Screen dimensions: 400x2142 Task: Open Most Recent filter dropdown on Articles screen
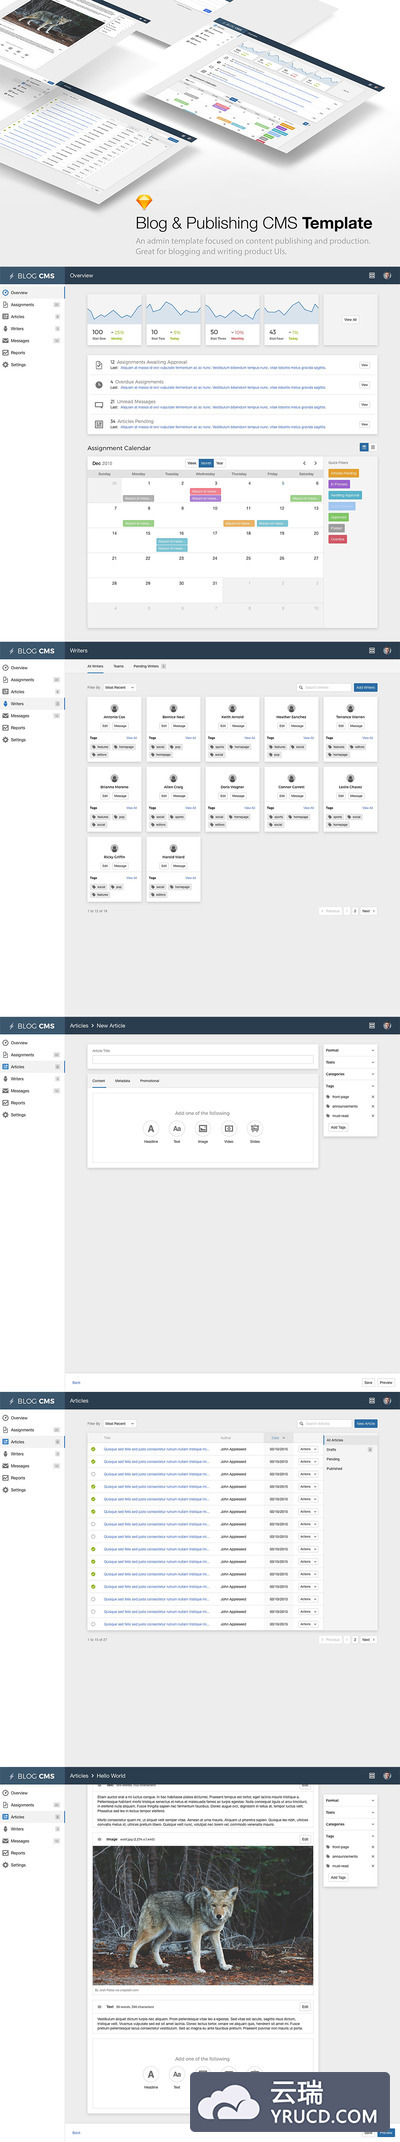[x=119, y=1423]
